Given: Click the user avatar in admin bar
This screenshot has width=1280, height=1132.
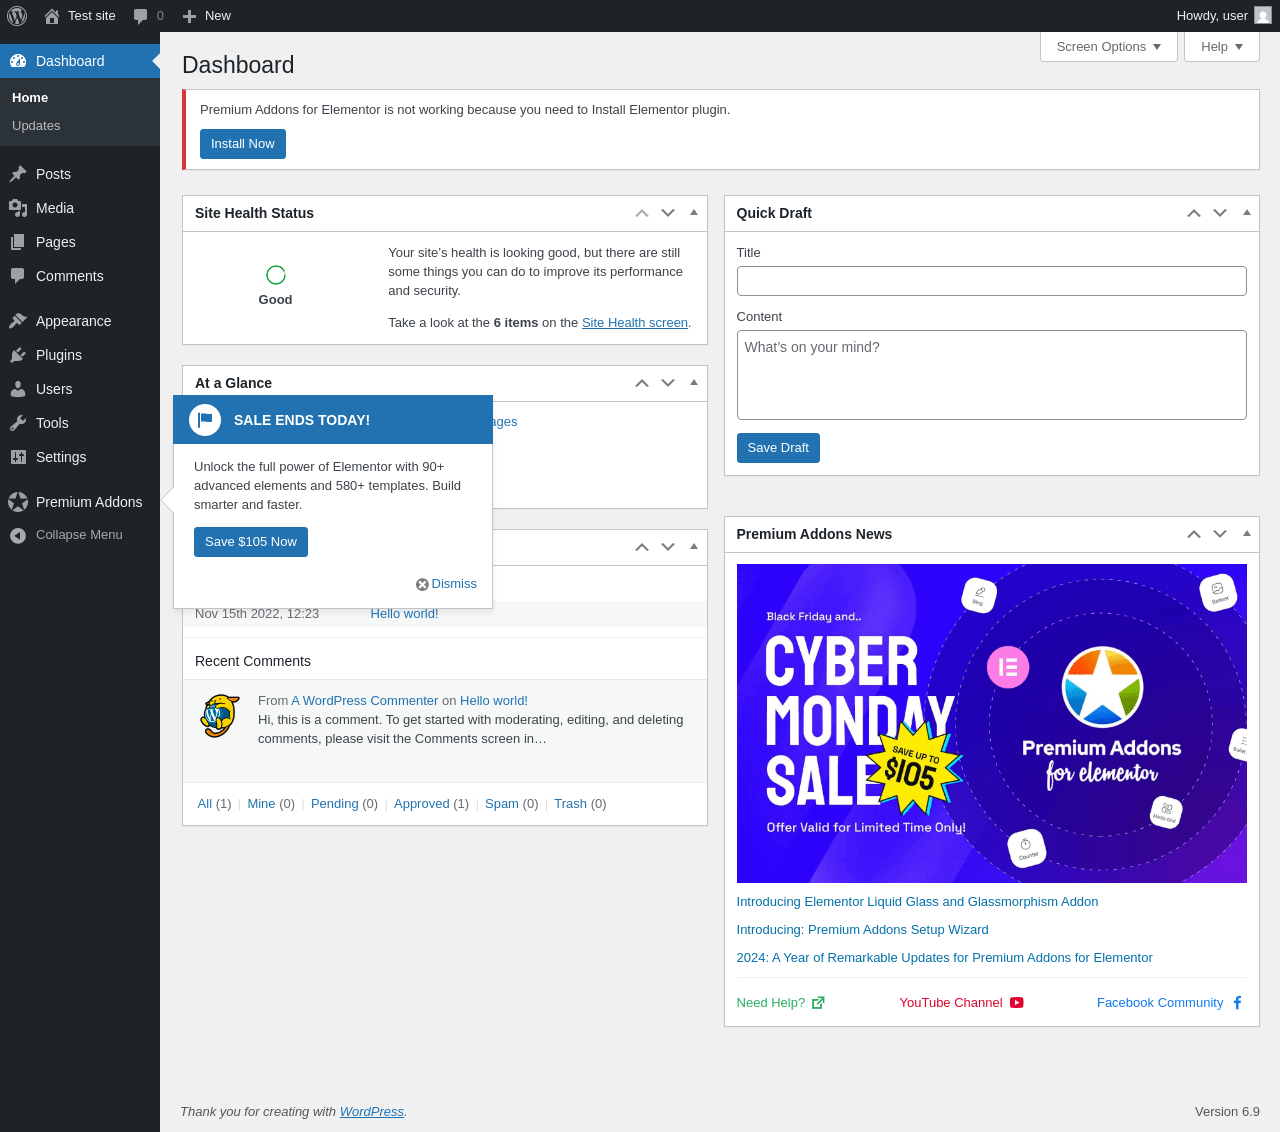Looking at the screenshot, I should tap(1263, 16).
